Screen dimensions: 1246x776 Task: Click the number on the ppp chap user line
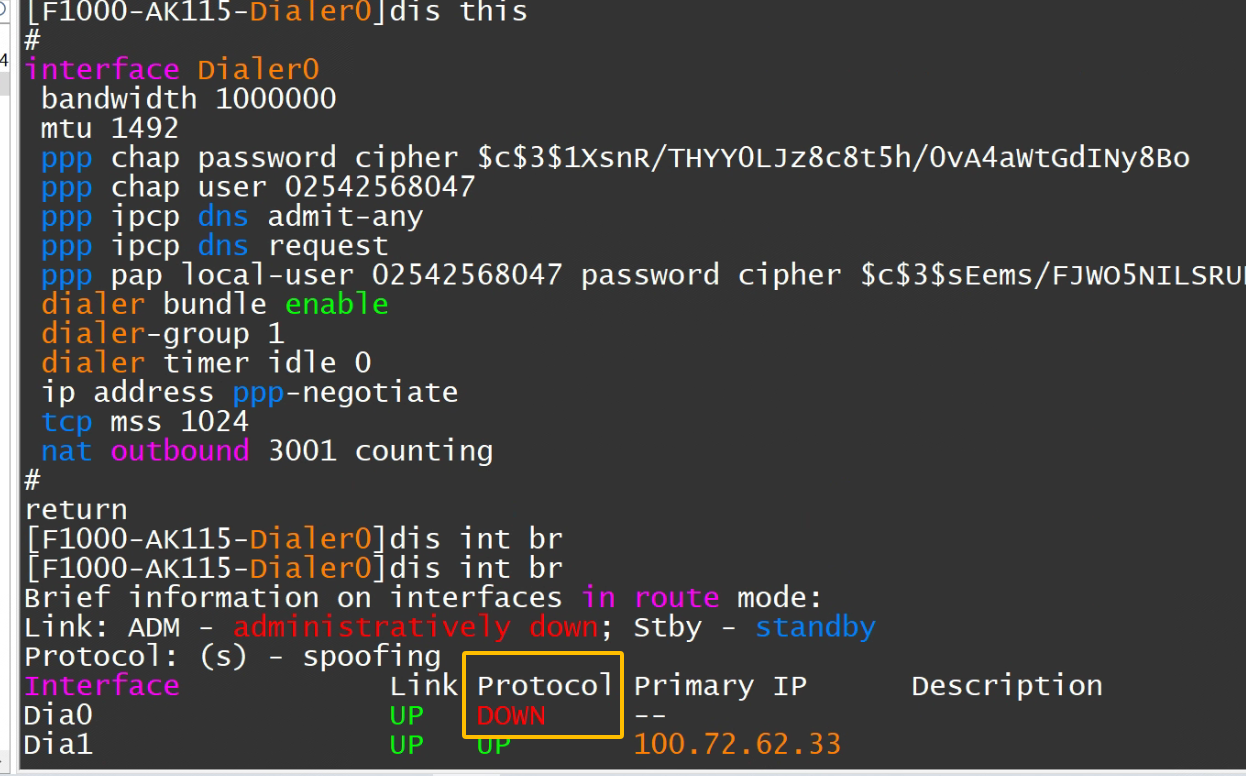(380, 187)
